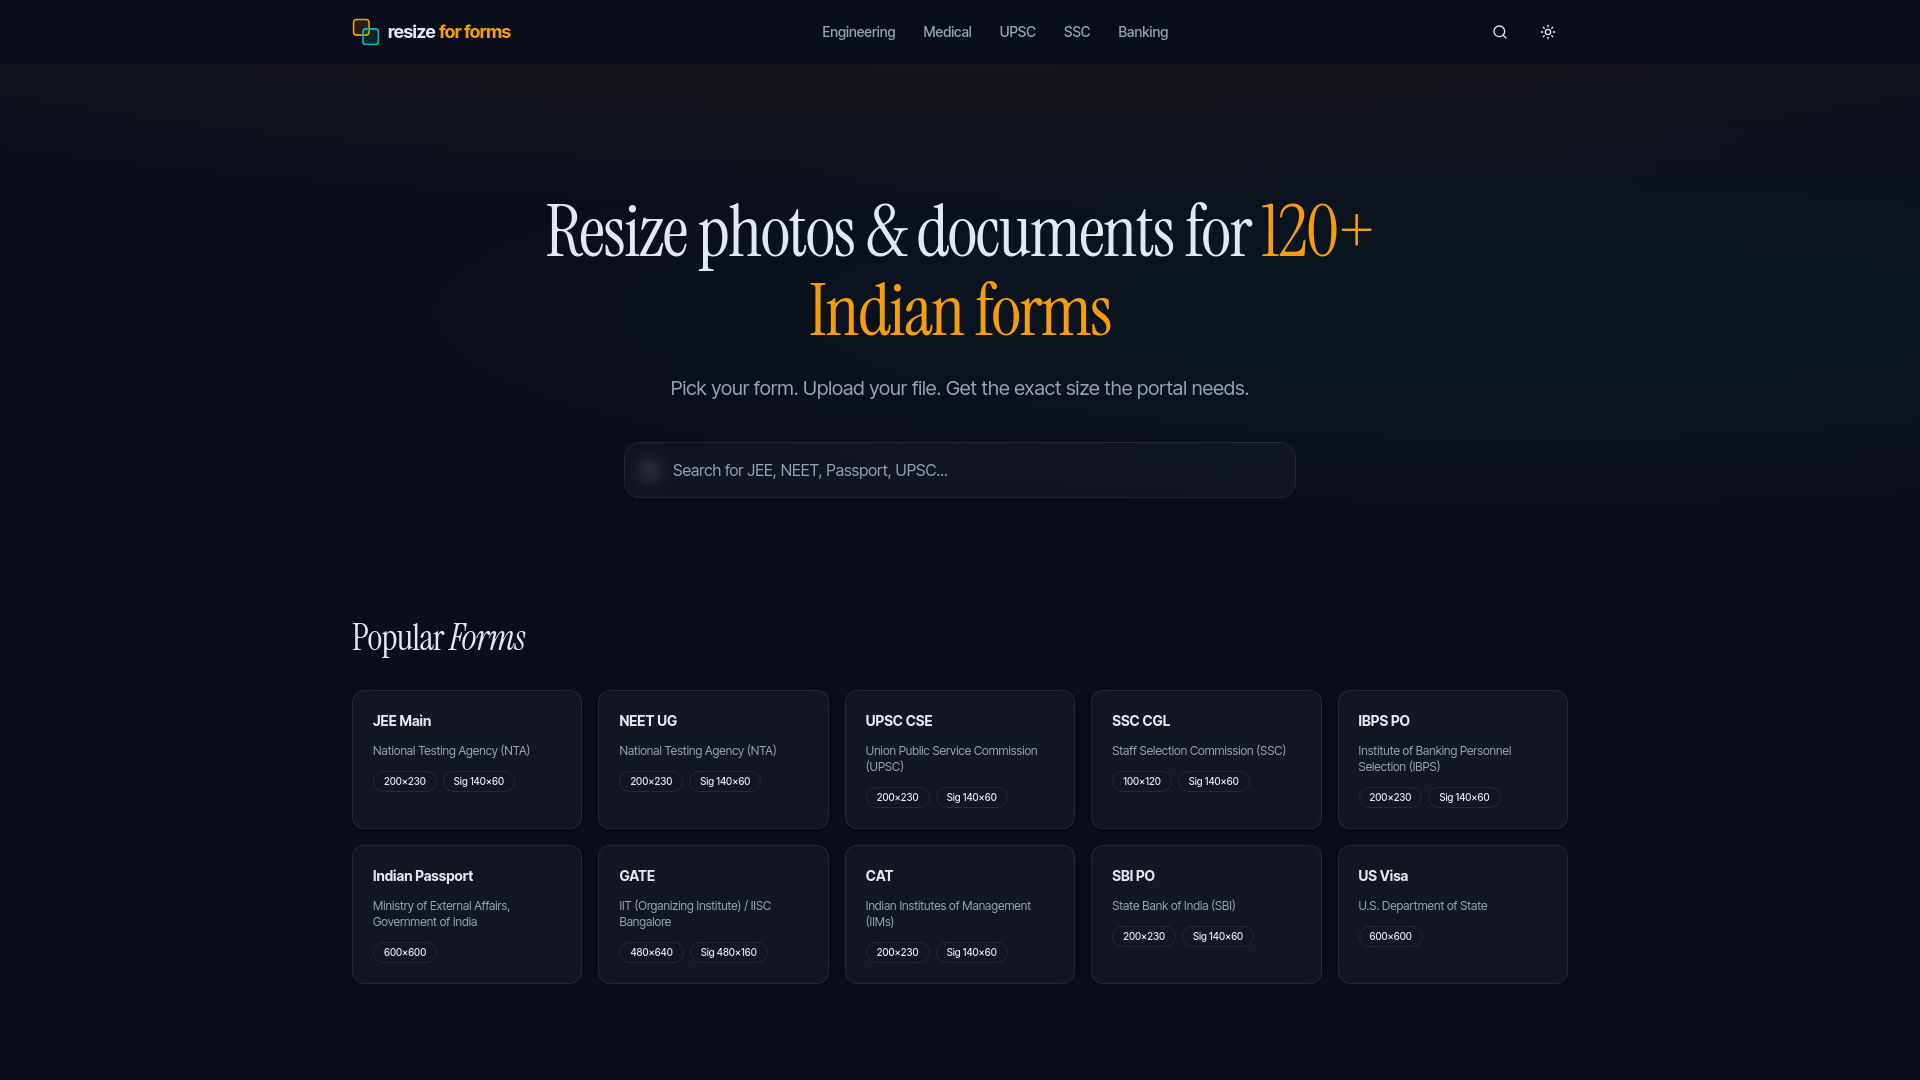Open the SBI PO form card
1920x1080 pixels.
click(x=1206, y=914)
